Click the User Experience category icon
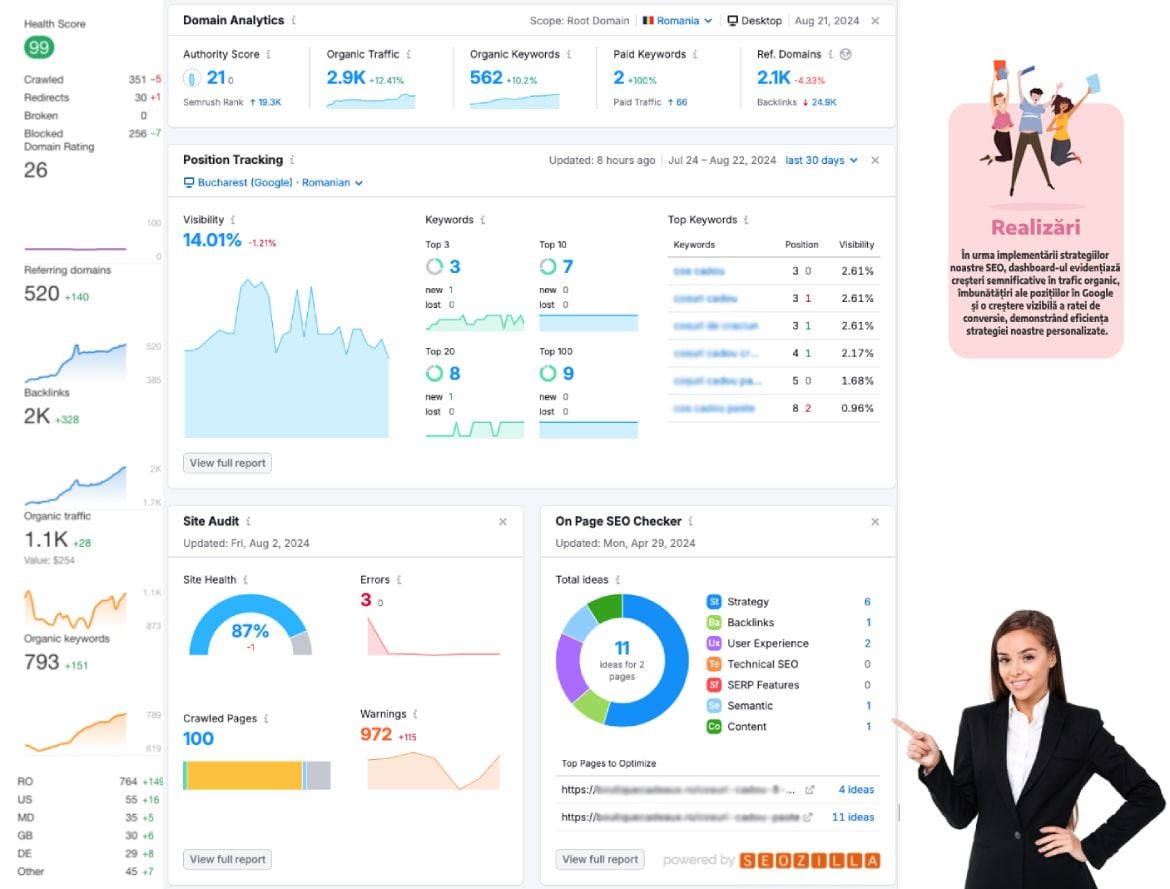1170x889 pixels. point(714,643)
